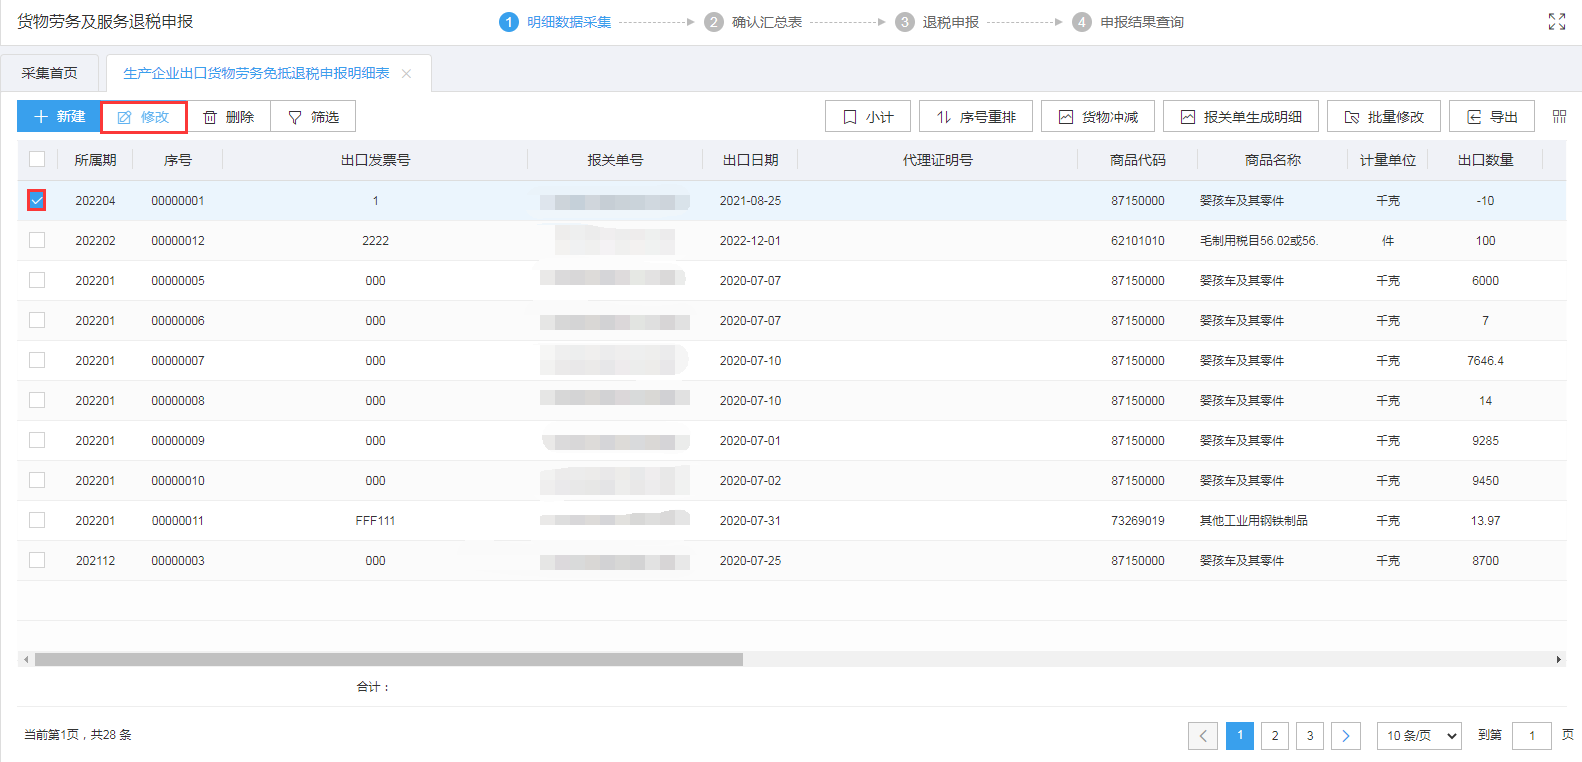Click the 报关单号 column header
The image size is (1582, 762).
pos(615,160)
